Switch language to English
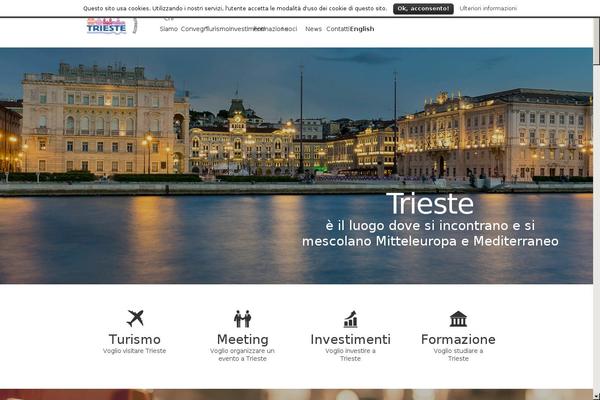Screen dimensions: 600x400 click(x=362, y=29)
